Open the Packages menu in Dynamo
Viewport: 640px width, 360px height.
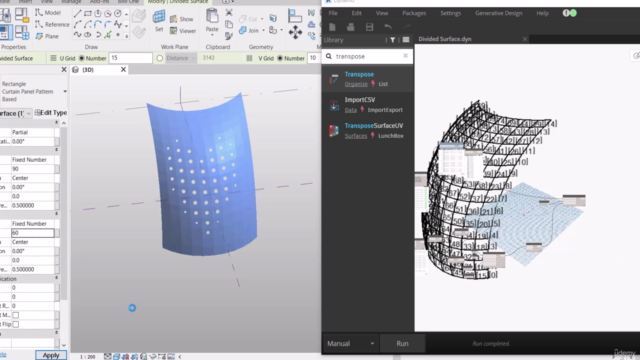414,13
